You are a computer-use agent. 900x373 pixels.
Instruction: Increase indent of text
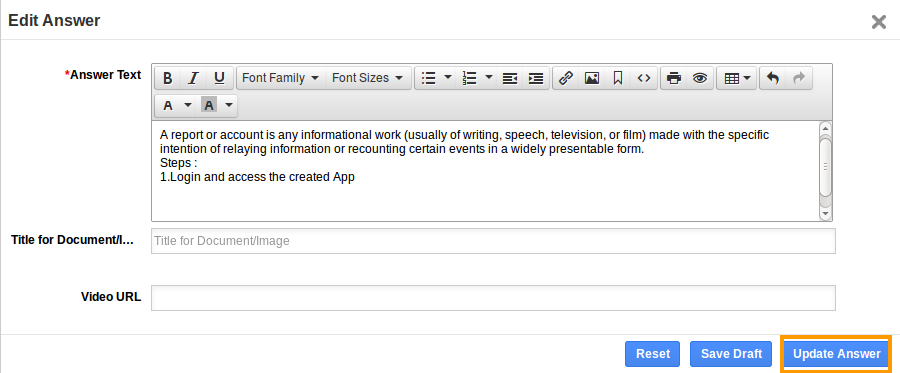tap(536, 78)
